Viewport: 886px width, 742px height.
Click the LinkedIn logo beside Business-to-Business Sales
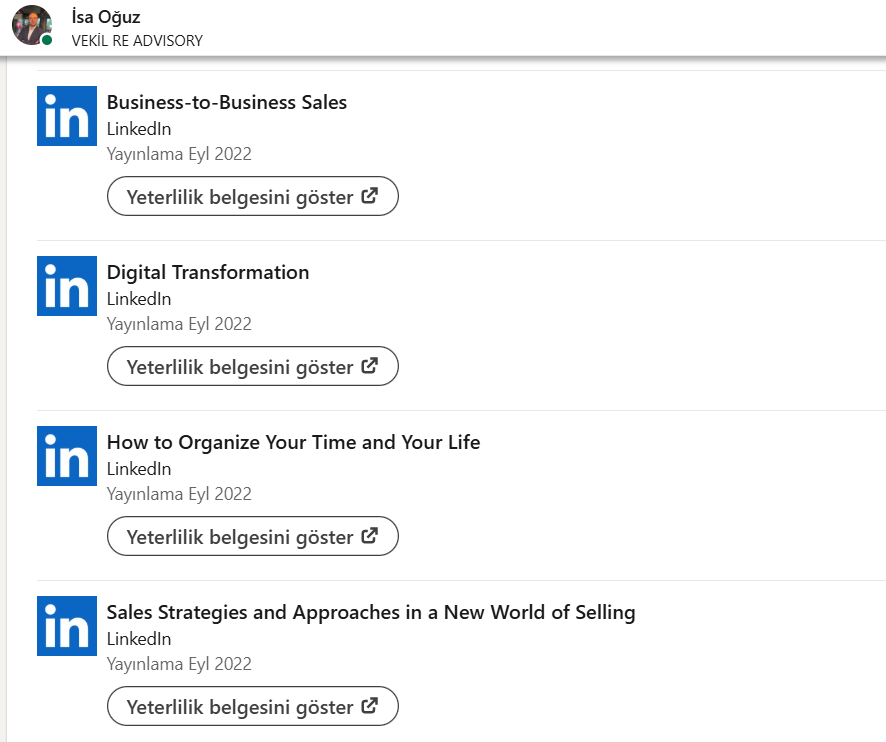[x=67, y=116]
